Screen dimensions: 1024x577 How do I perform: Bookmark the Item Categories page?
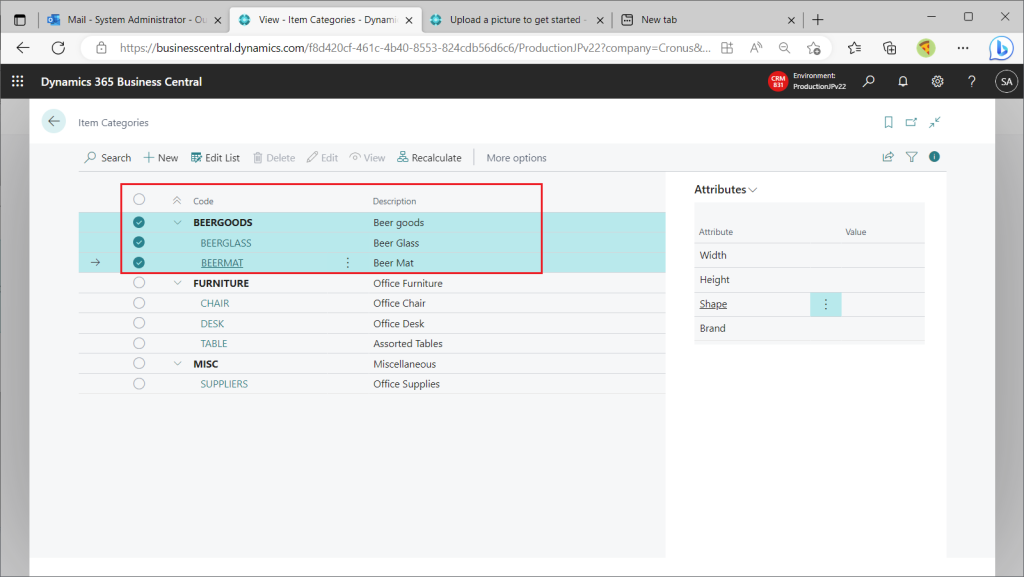(x=888, y=122)
